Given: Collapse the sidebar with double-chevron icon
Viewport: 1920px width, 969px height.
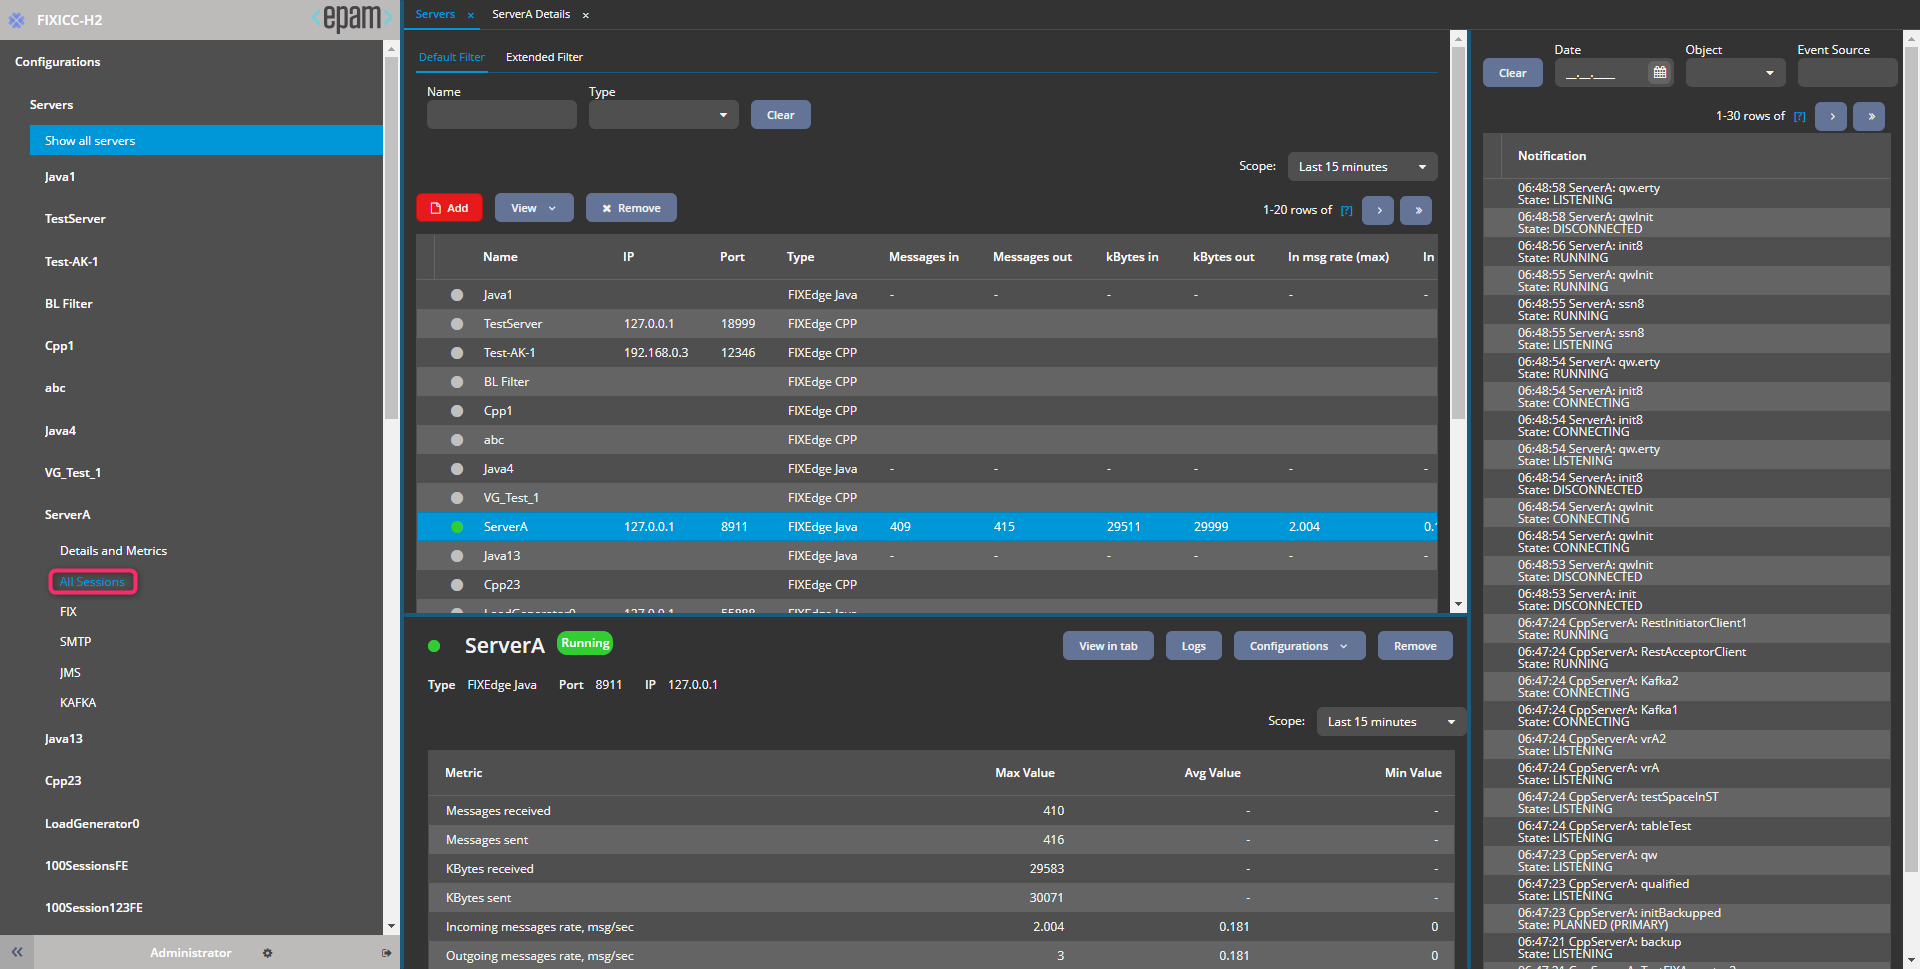Looking at the screenshot, I should 17,953.
